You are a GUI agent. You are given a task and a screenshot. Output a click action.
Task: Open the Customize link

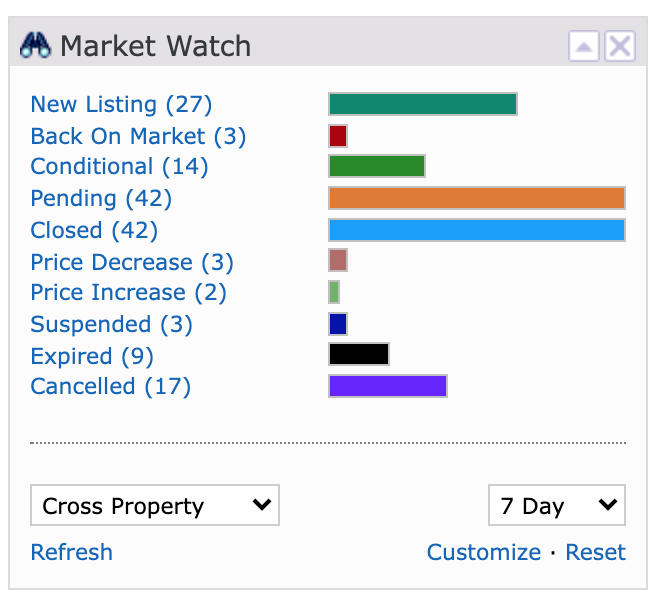[x=484, y=552]
